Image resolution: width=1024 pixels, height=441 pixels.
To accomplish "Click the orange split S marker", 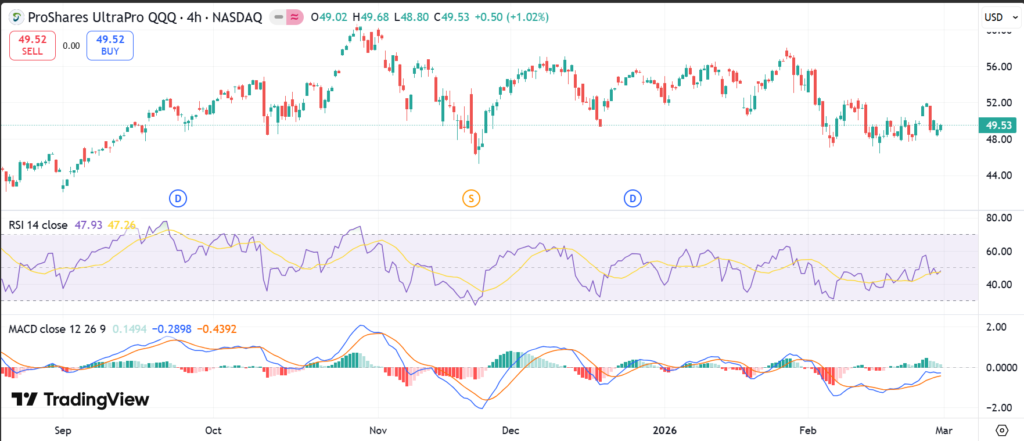I will pos(471,198).
